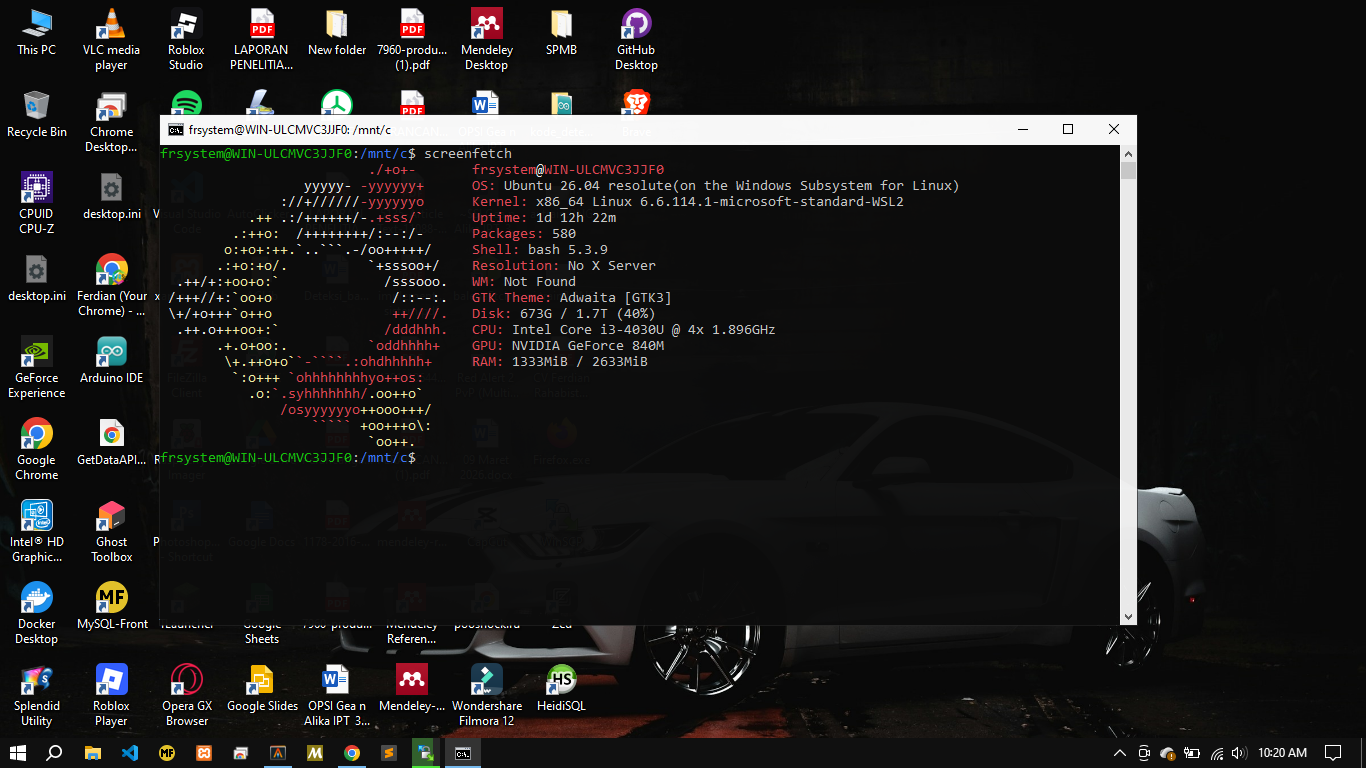Viewport: 1366px width, 768px height.
Task: Launch VLC media player shortcut
Action: click(x=111, y=39)
